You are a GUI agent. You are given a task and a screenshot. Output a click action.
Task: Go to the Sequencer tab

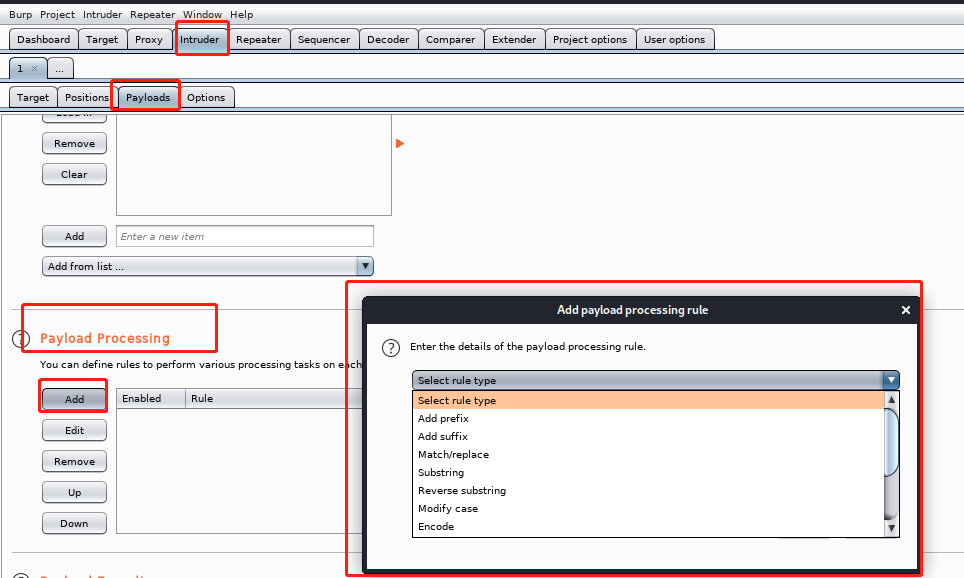324,39
